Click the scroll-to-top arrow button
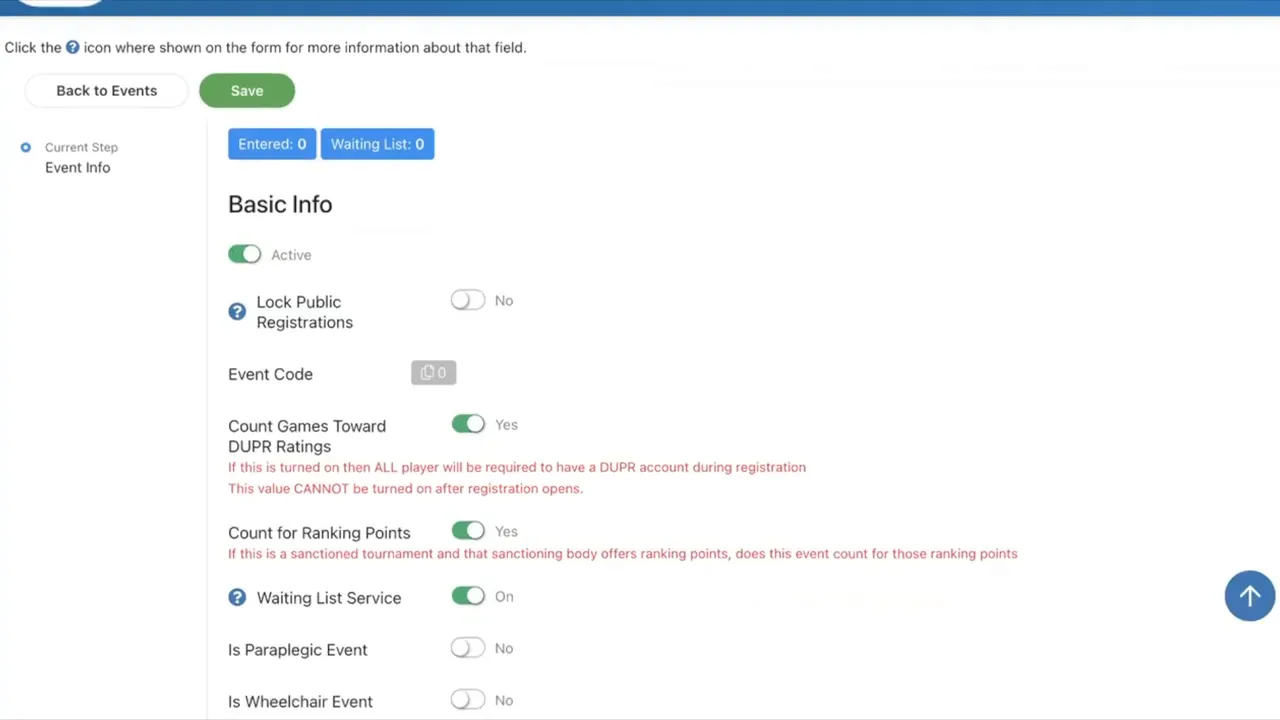 pyautogui.click(x=1249, y=596)
